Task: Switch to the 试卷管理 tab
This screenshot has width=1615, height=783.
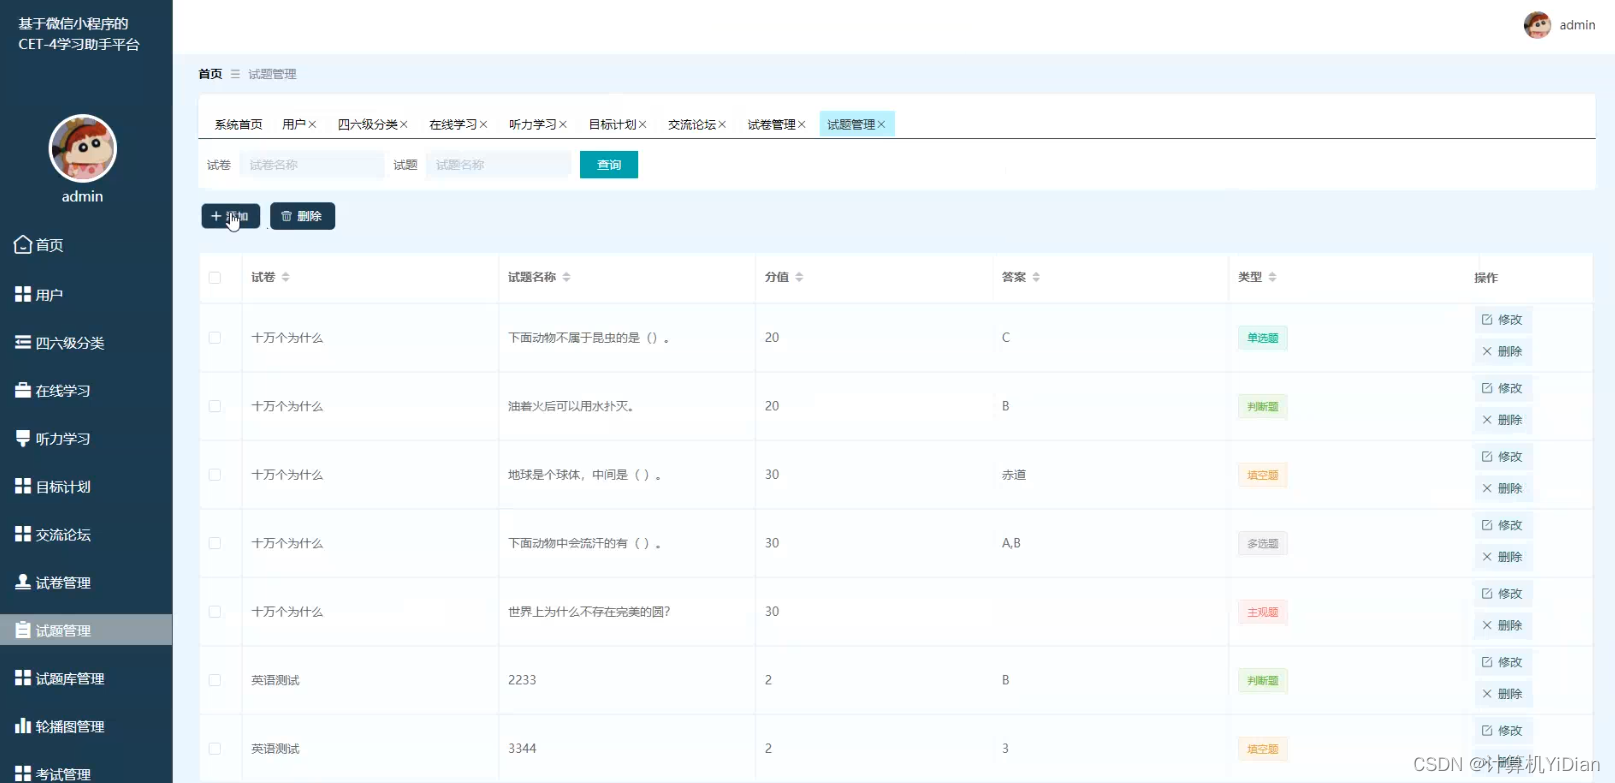Action: pos(772,125)
